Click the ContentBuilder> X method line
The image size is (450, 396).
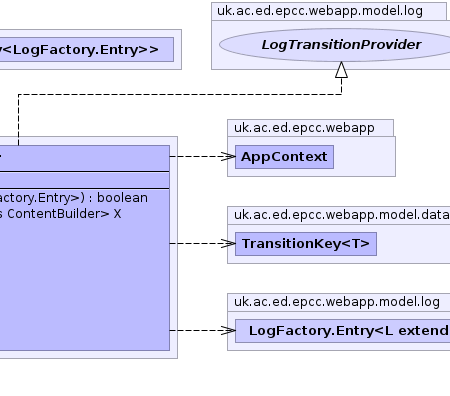pos(60,214)
